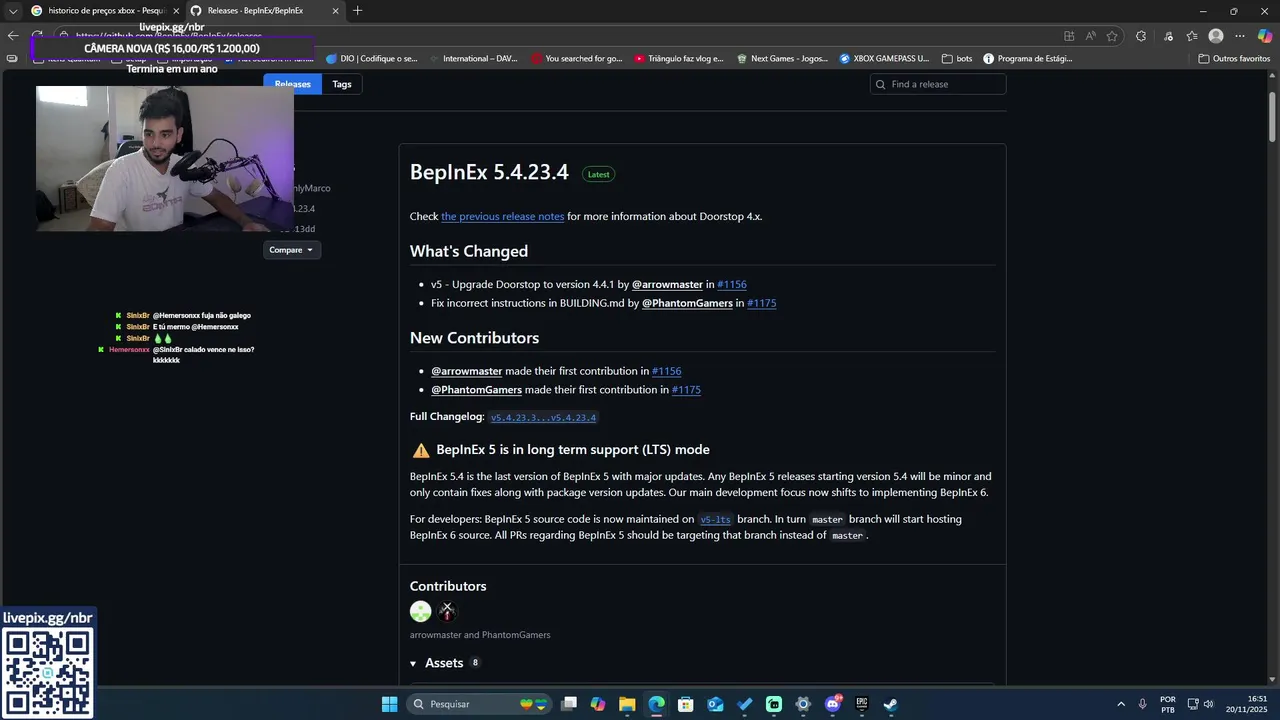Viewport: 1280px width, 720px height.
Task: Click the network icon in system tray
Action: tap(1192, 704)
